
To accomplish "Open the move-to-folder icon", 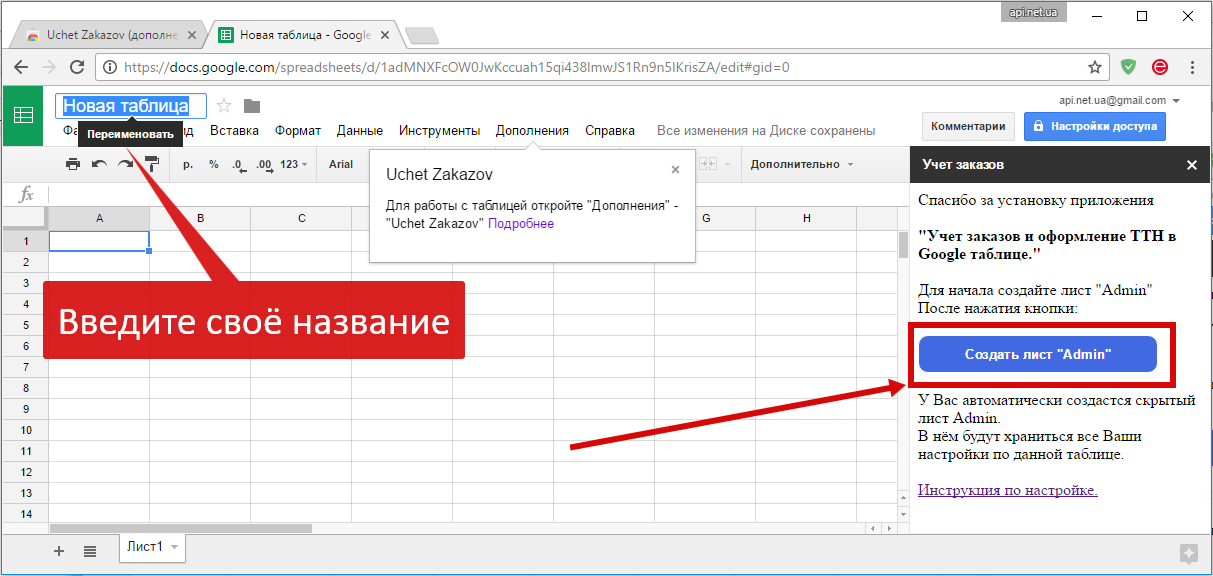I will pyautogui.click(x=252, y=106).
